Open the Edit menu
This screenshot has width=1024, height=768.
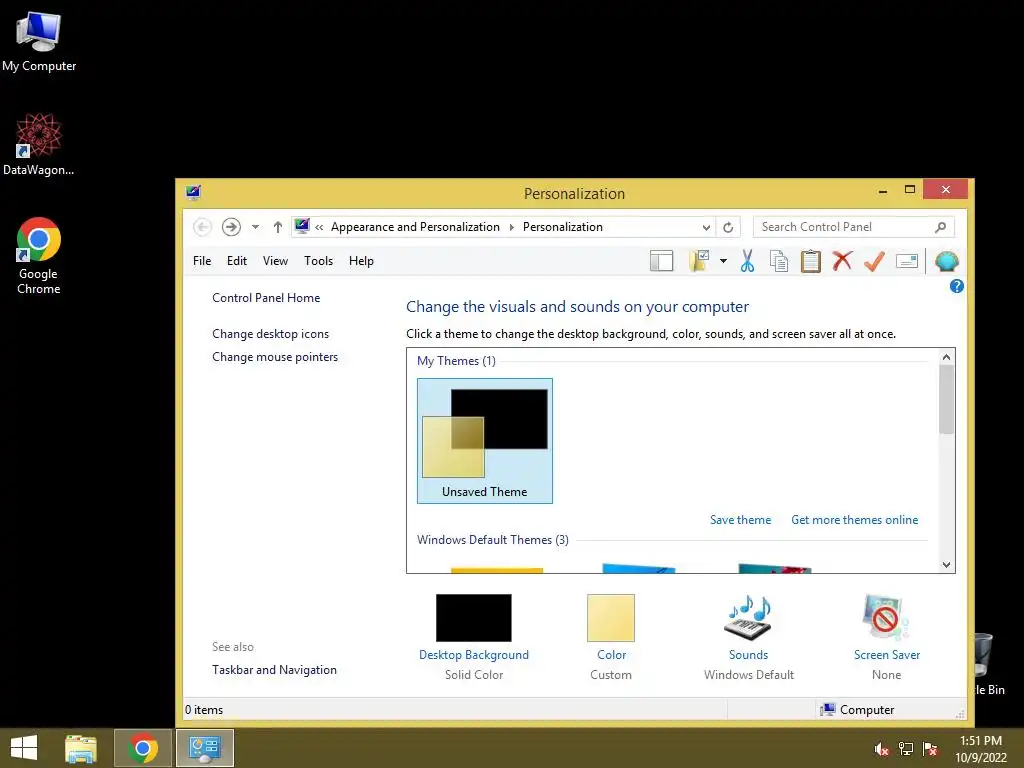click(x=236, y=261)
